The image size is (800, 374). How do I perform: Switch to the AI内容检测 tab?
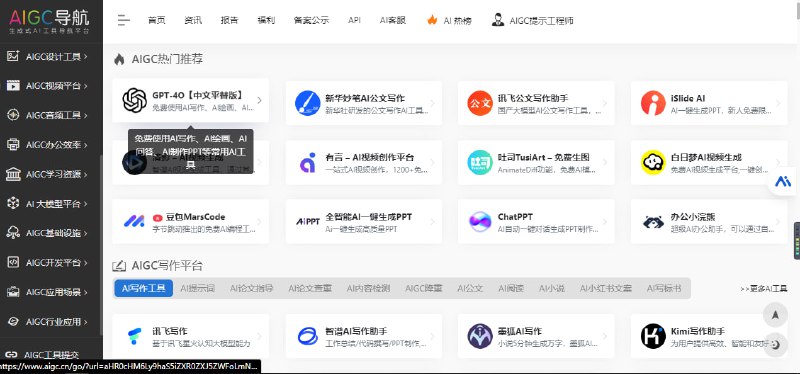[368, 288]
